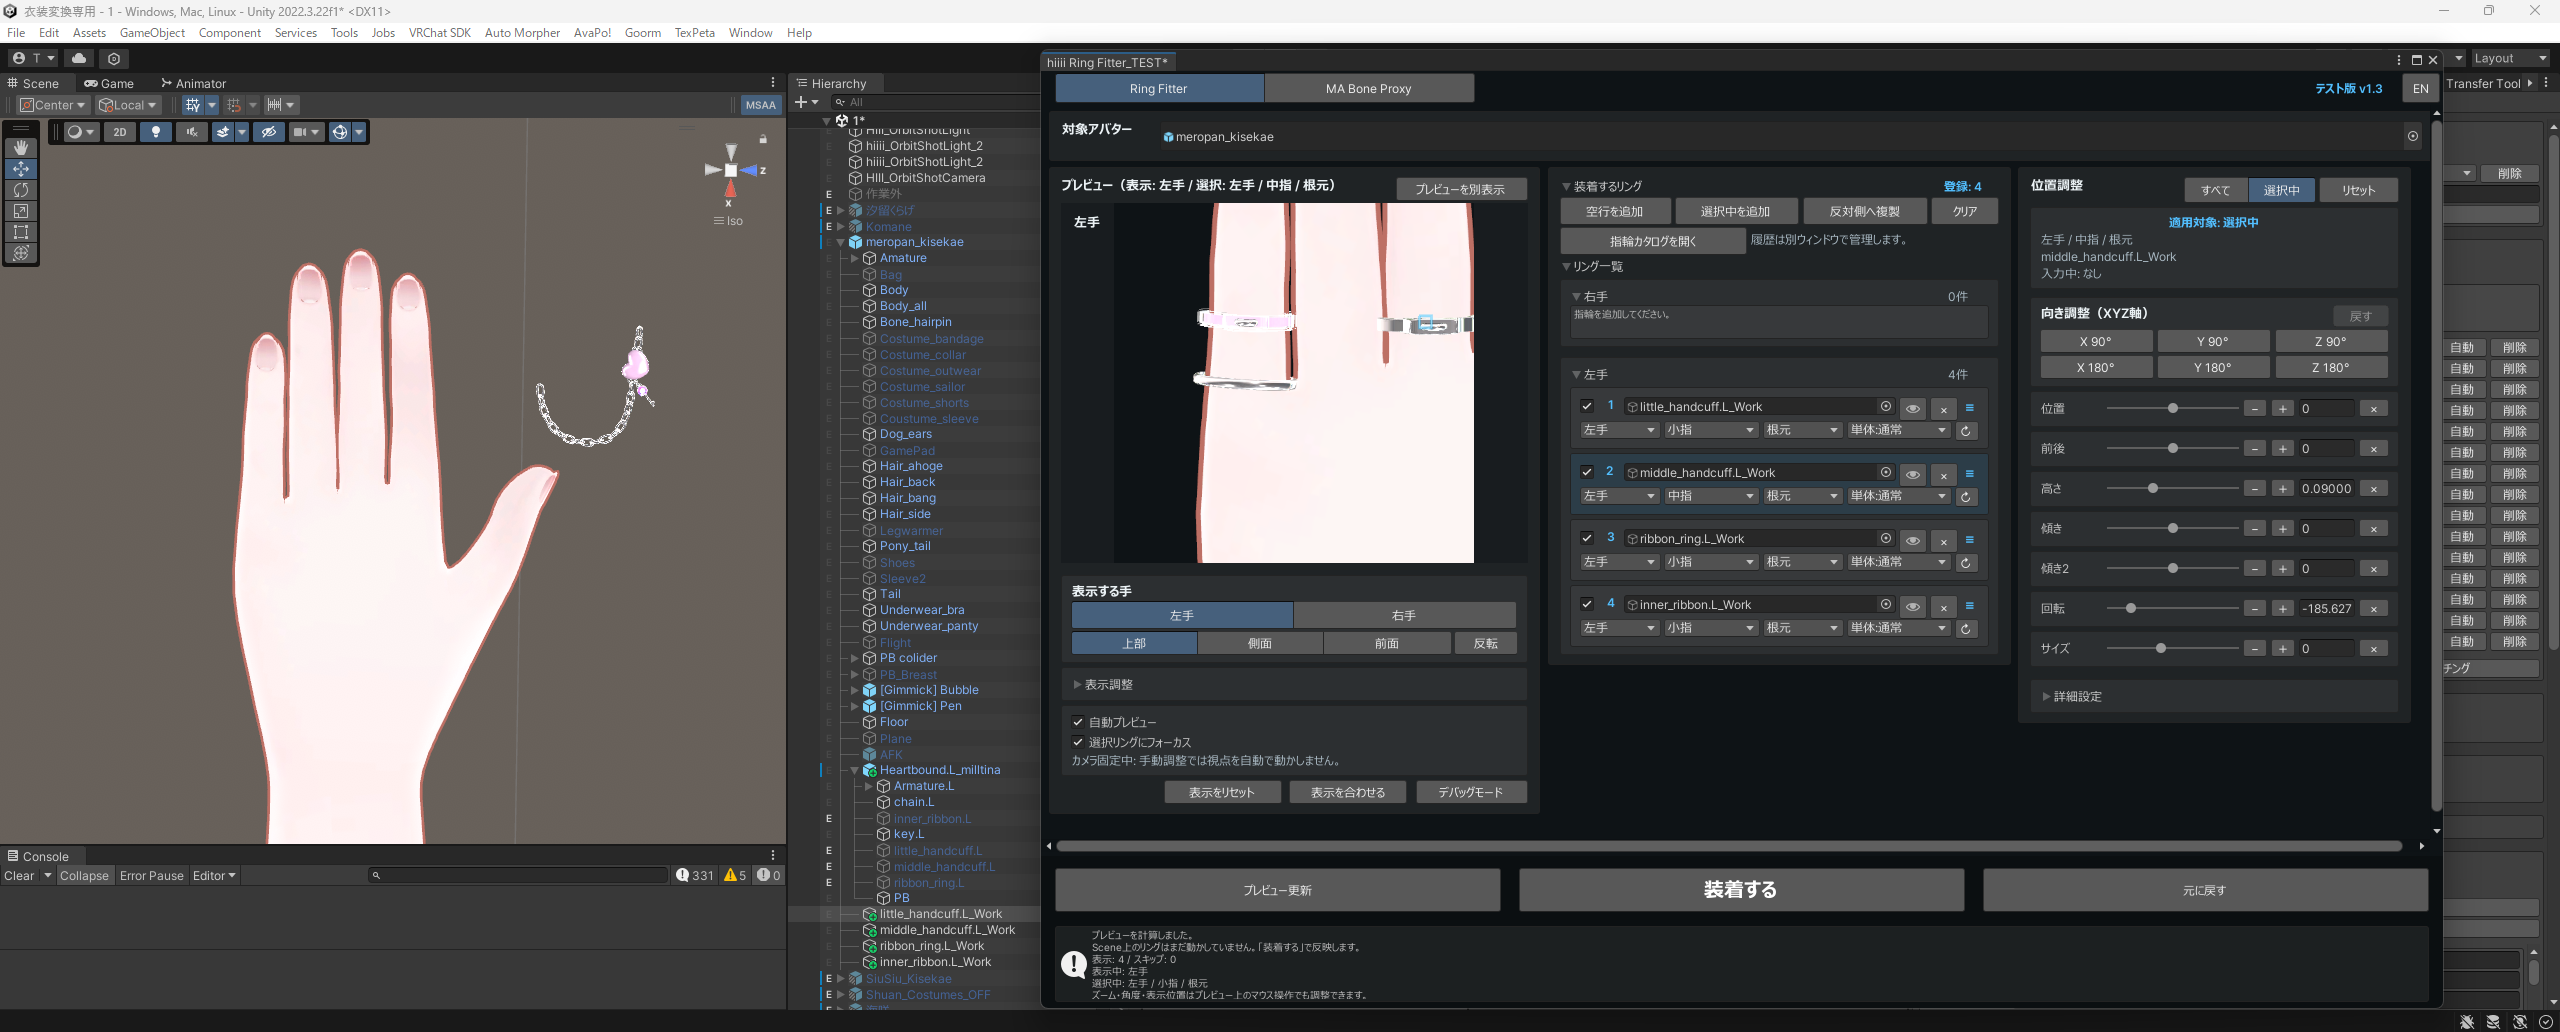Click the reset icon for little_handcuff.L_Work row
Viewport: 2560px width, 1032px height.
[x=1966, y=431]
